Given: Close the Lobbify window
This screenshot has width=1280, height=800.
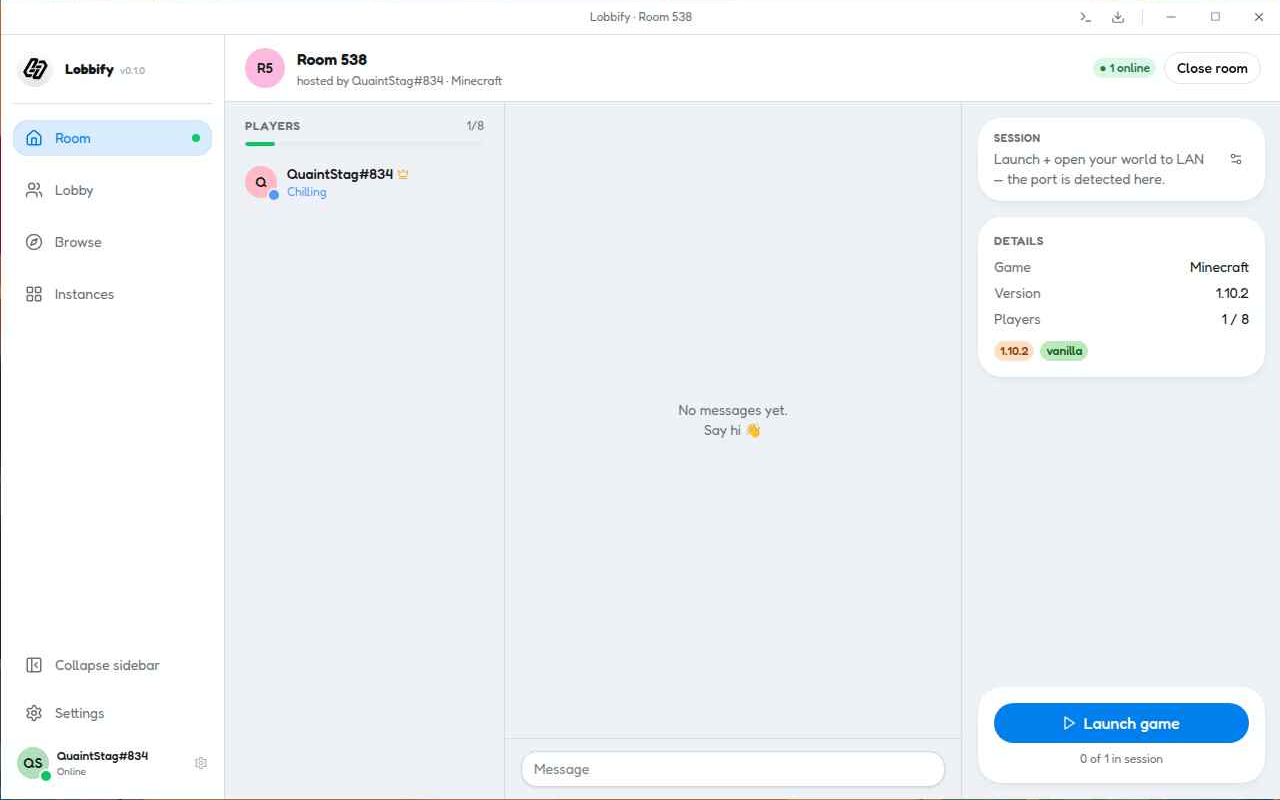Looking at the screenshot, I should [1259, 17].
